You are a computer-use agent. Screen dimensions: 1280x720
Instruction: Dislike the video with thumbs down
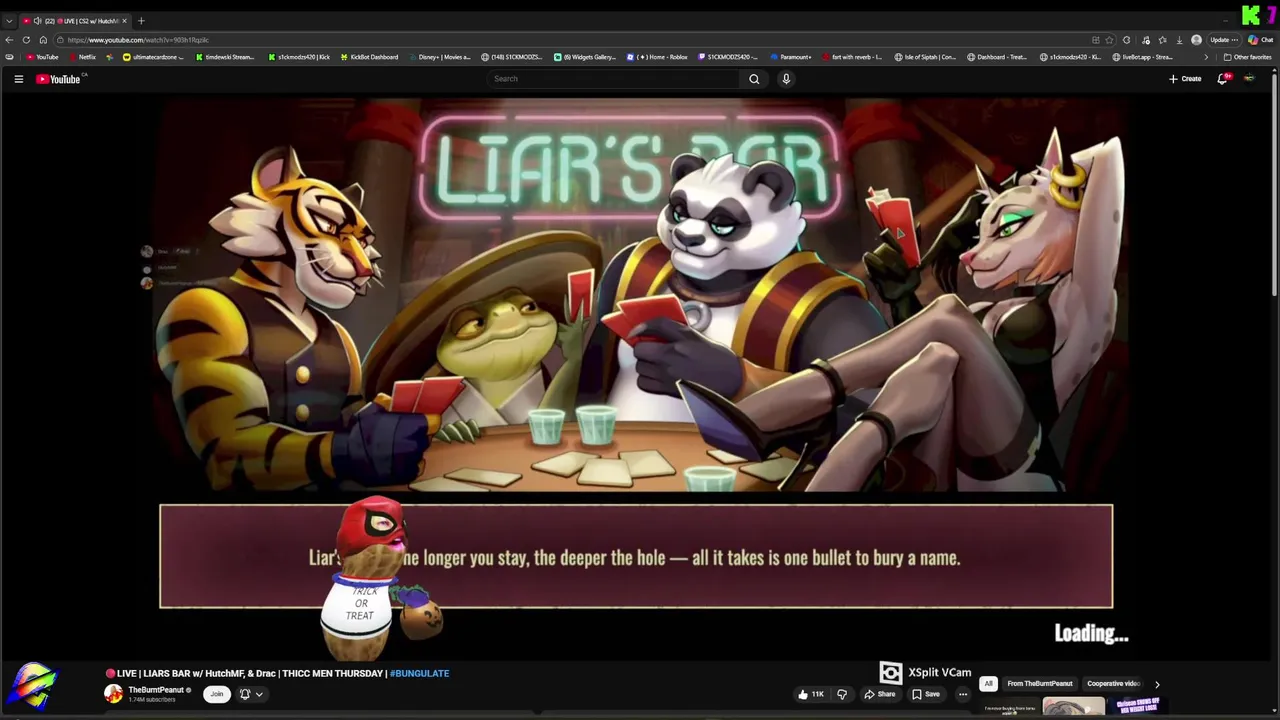(842, 694)
